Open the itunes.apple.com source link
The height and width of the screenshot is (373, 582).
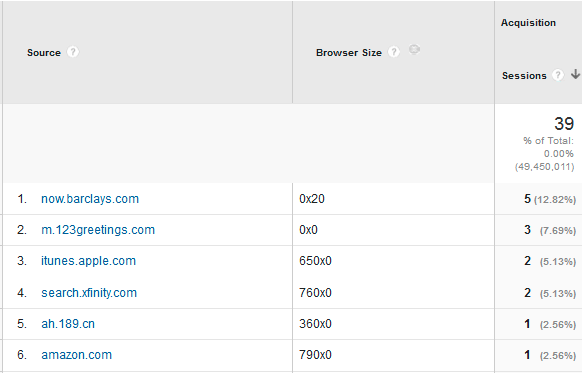point(88,261)
